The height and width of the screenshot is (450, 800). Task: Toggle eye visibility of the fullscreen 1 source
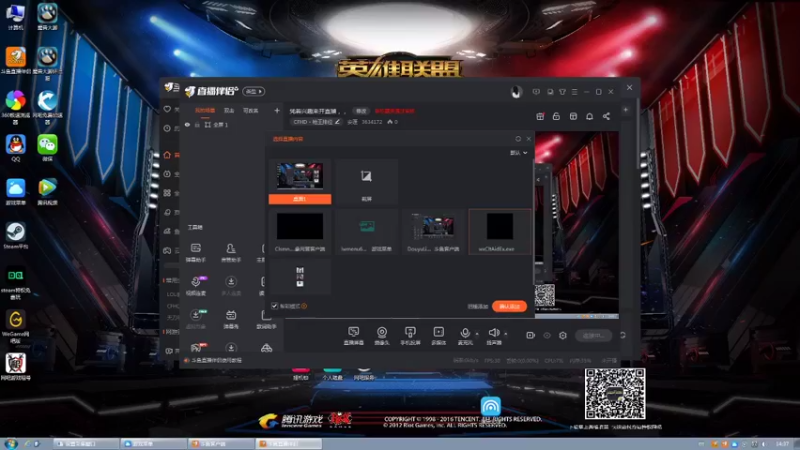click(x=187, y=124)
